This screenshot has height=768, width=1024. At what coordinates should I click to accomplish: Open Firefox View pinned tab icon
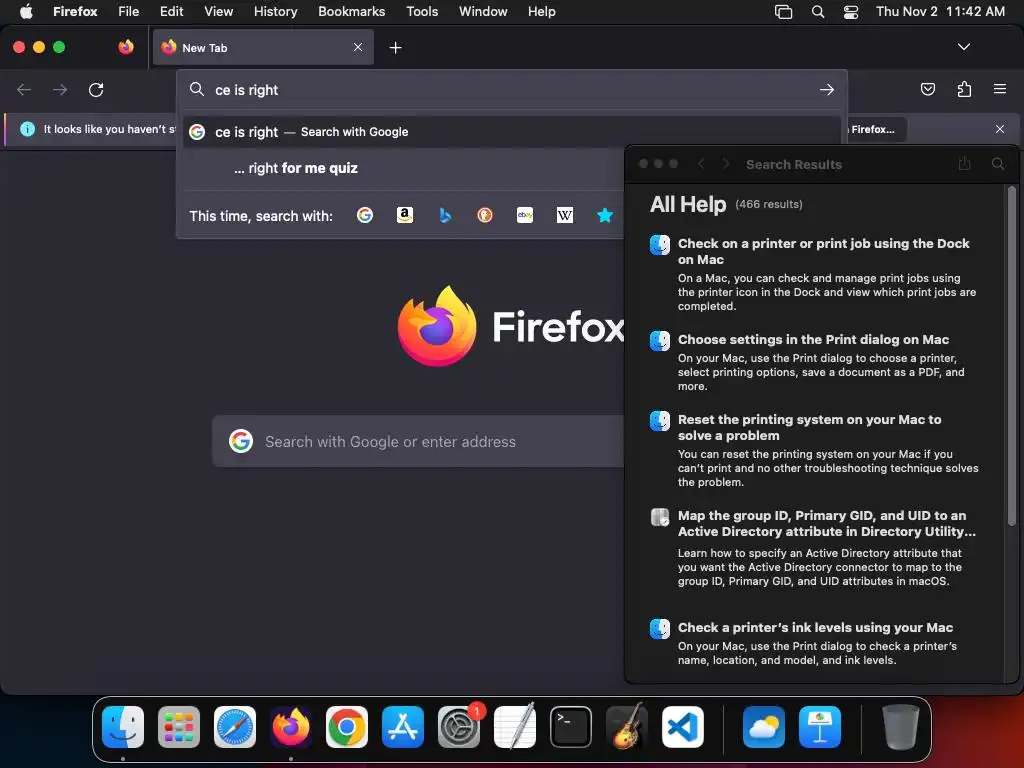pyautogui.click(x=126, y=47)
